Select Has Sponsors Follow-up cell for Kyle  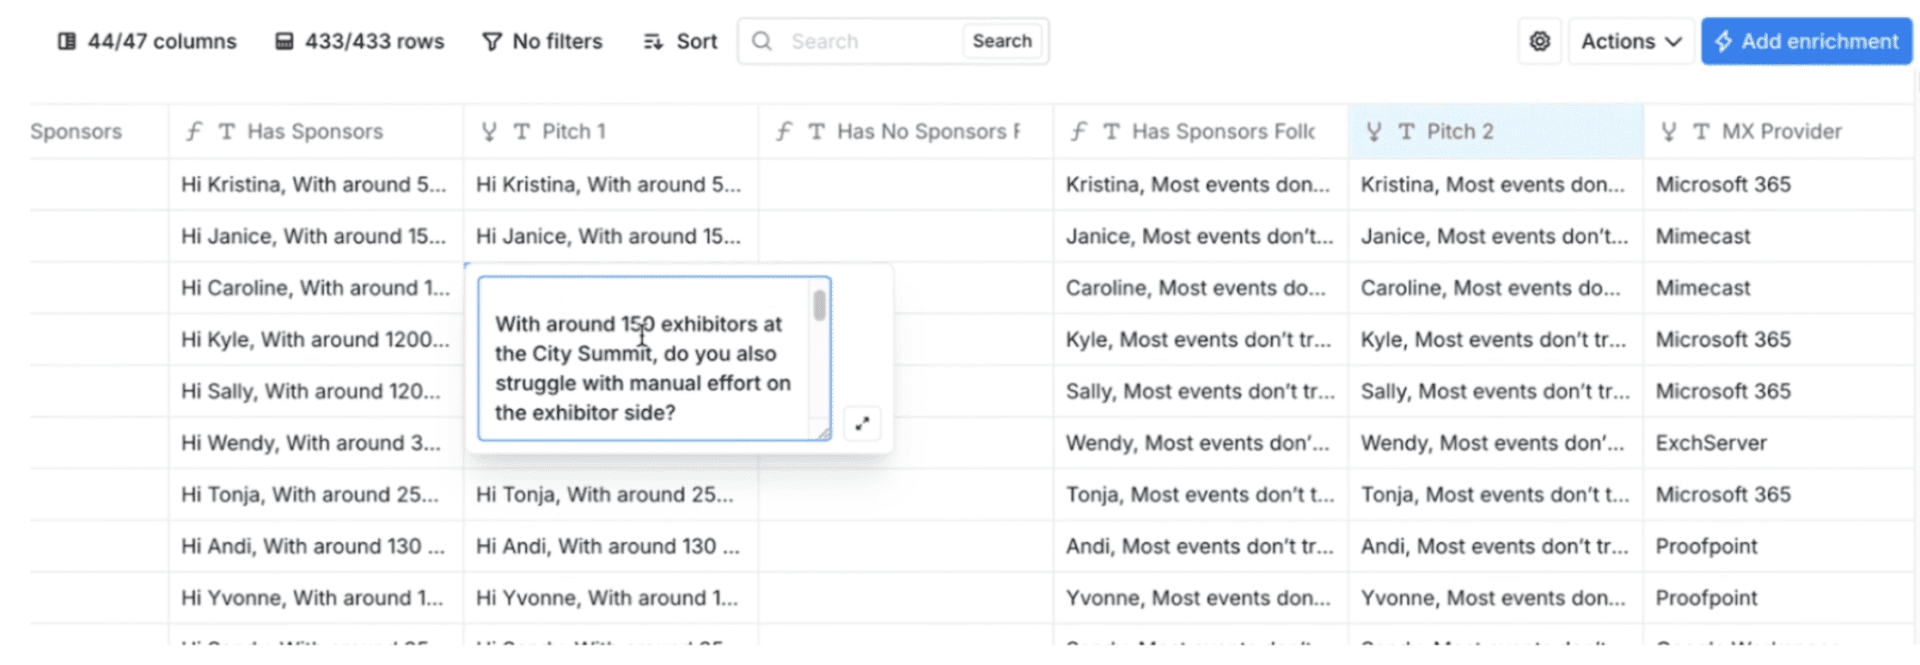point(1201,340)
